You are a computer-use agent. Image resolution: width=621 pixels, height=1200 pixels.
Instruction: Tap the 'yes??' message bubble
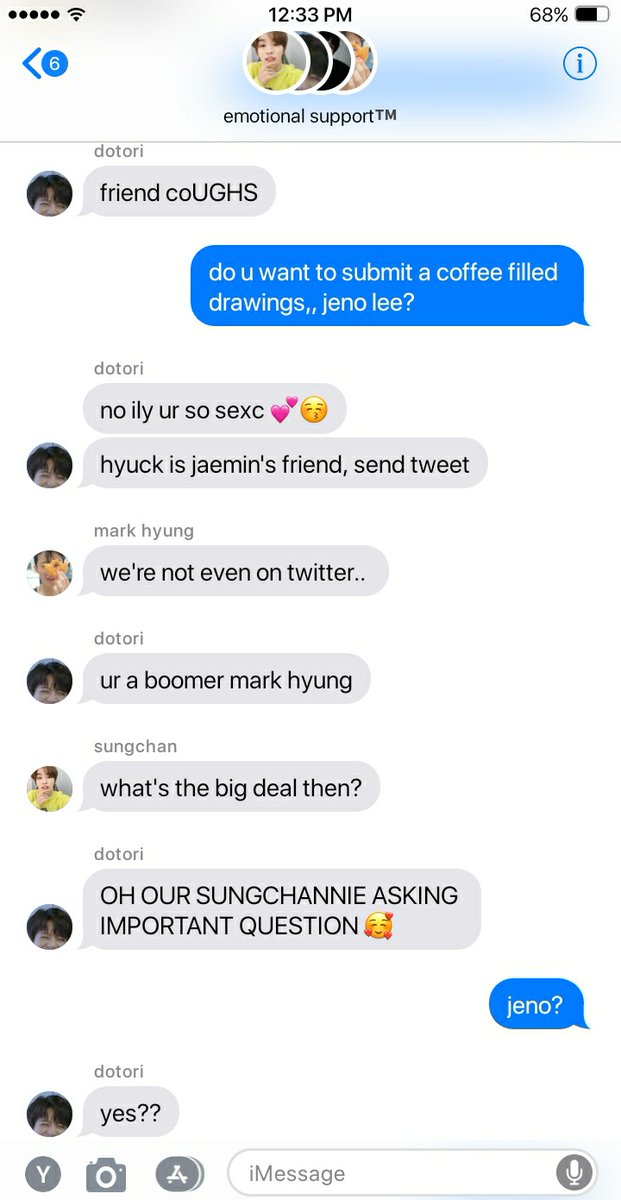click(x=130, y=1112)
